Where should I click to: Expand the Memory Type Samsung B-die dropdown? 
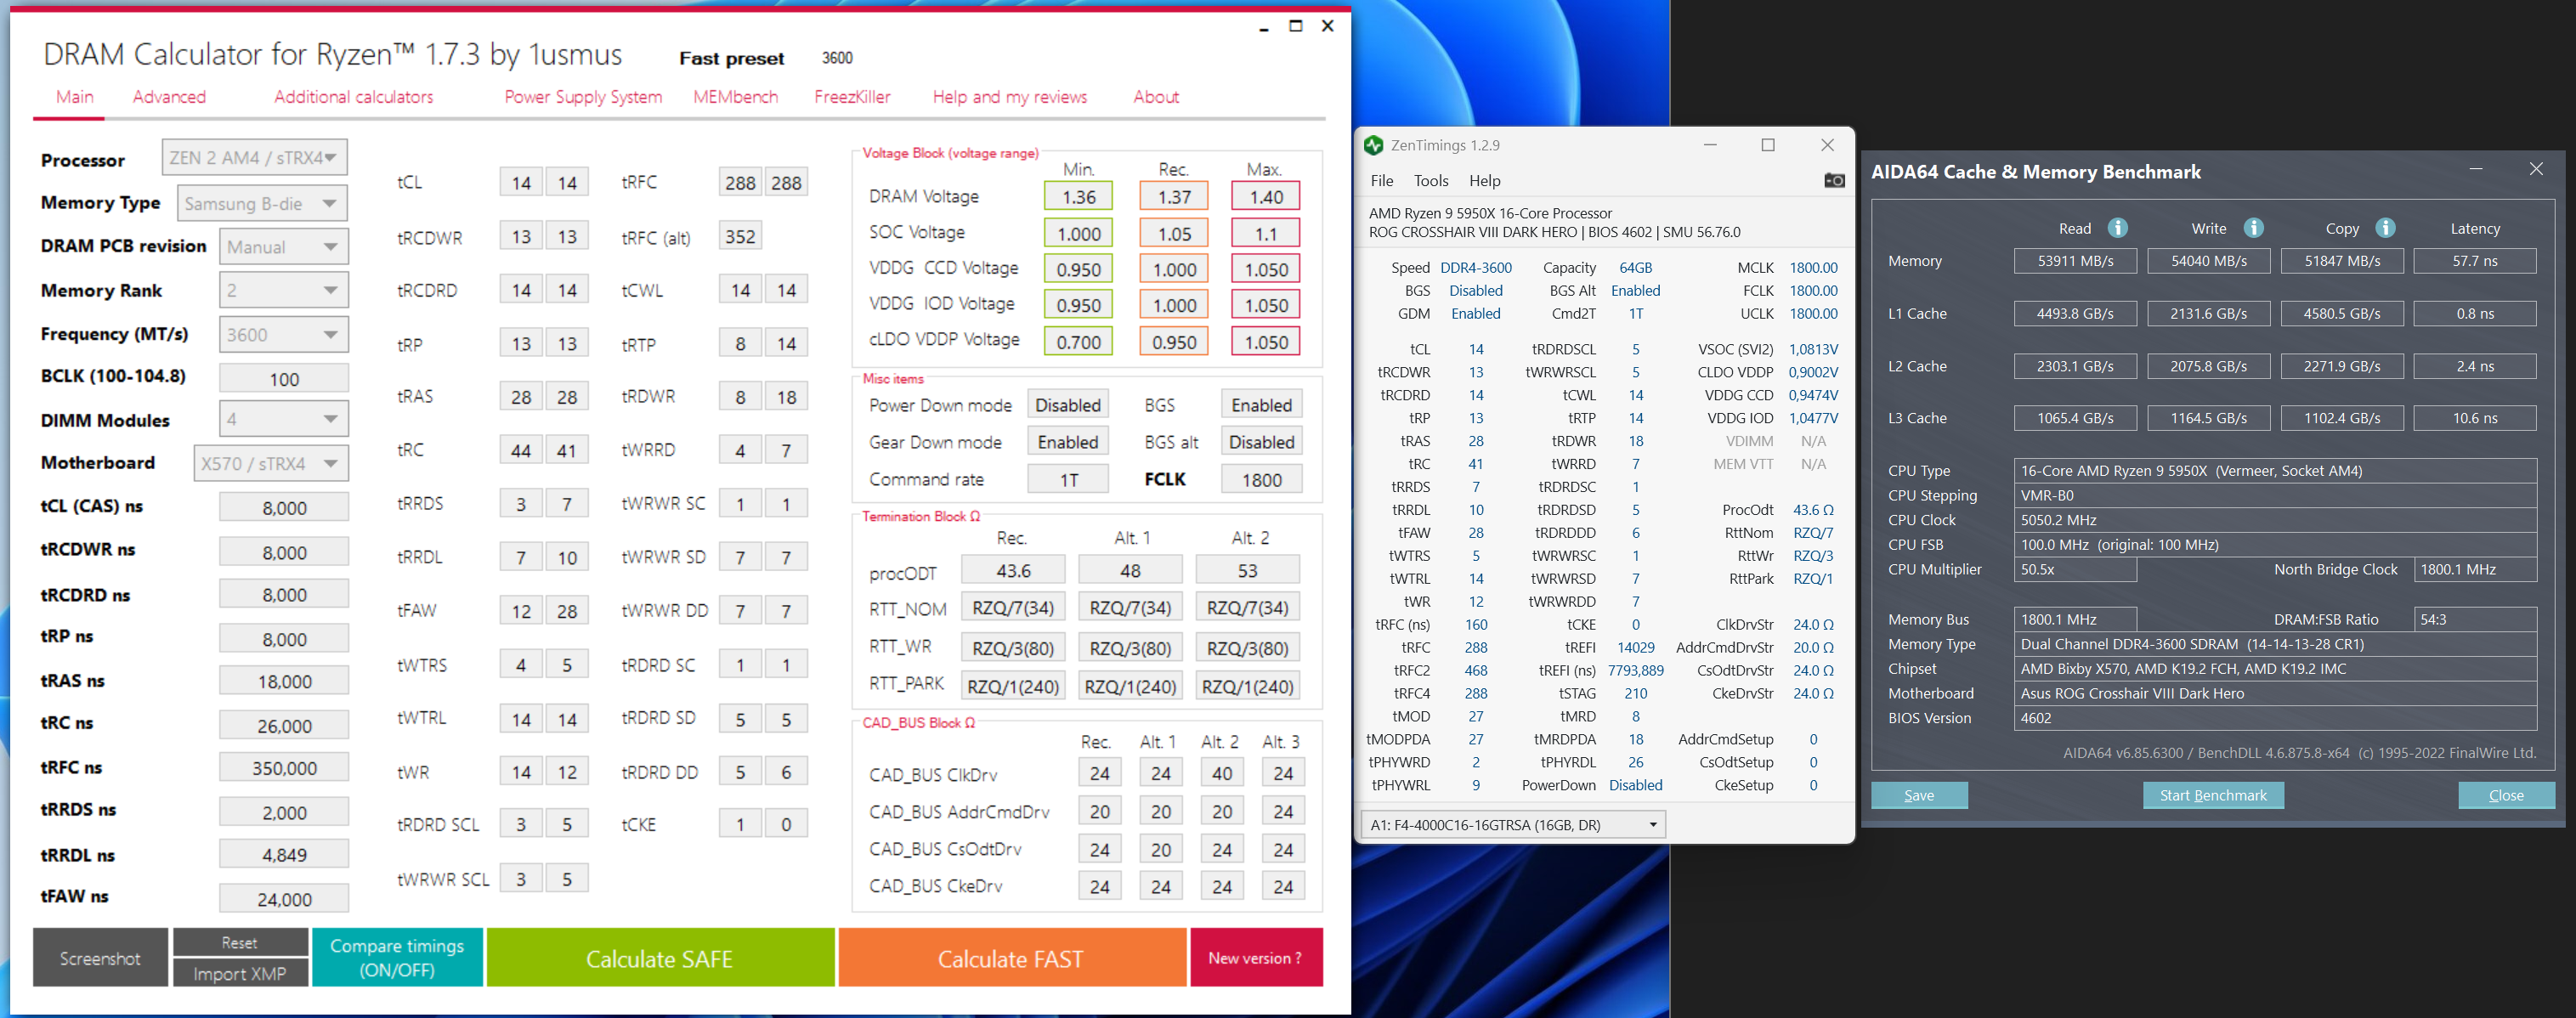[263, 203]
